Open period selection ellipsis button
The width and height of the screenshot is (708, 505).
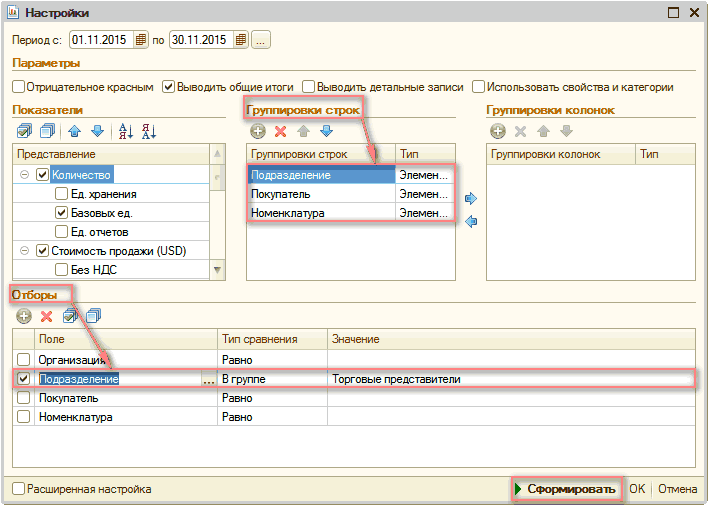(261, 41)
